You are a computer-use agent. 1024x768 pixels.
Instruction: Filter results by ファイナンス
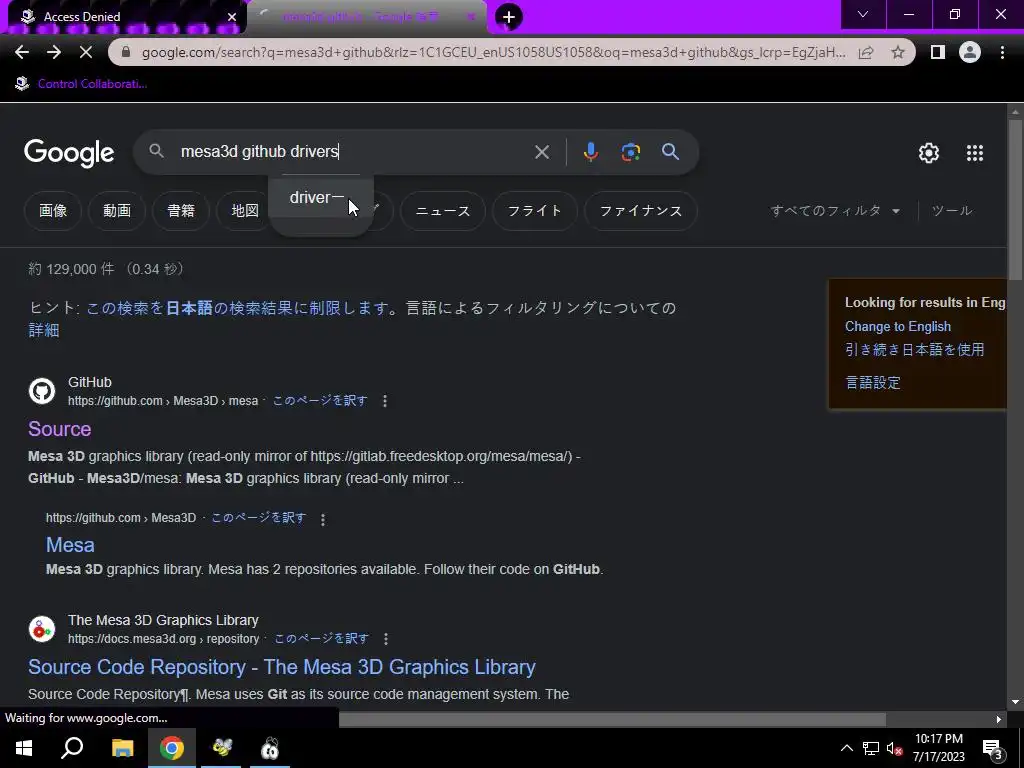tap(641, 211)
